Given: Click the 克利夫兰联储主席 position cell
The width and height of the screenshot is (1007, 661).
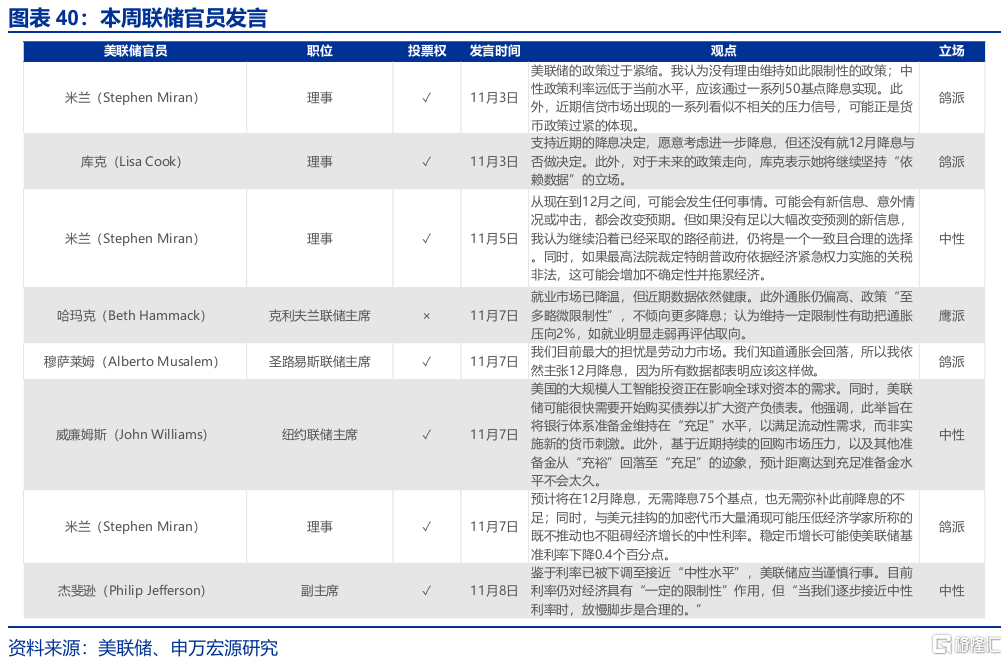Looking at the screenshot, I should (320, 316).
